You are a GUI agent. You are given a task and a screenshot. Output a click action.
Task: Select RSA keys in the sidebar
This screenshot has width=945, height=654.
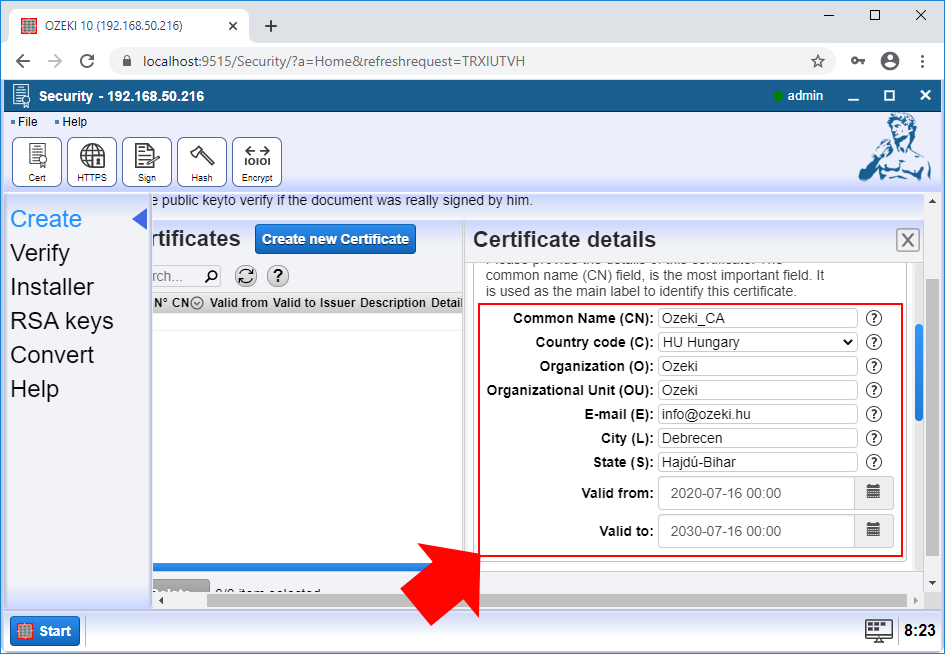(x=61, y=321)
